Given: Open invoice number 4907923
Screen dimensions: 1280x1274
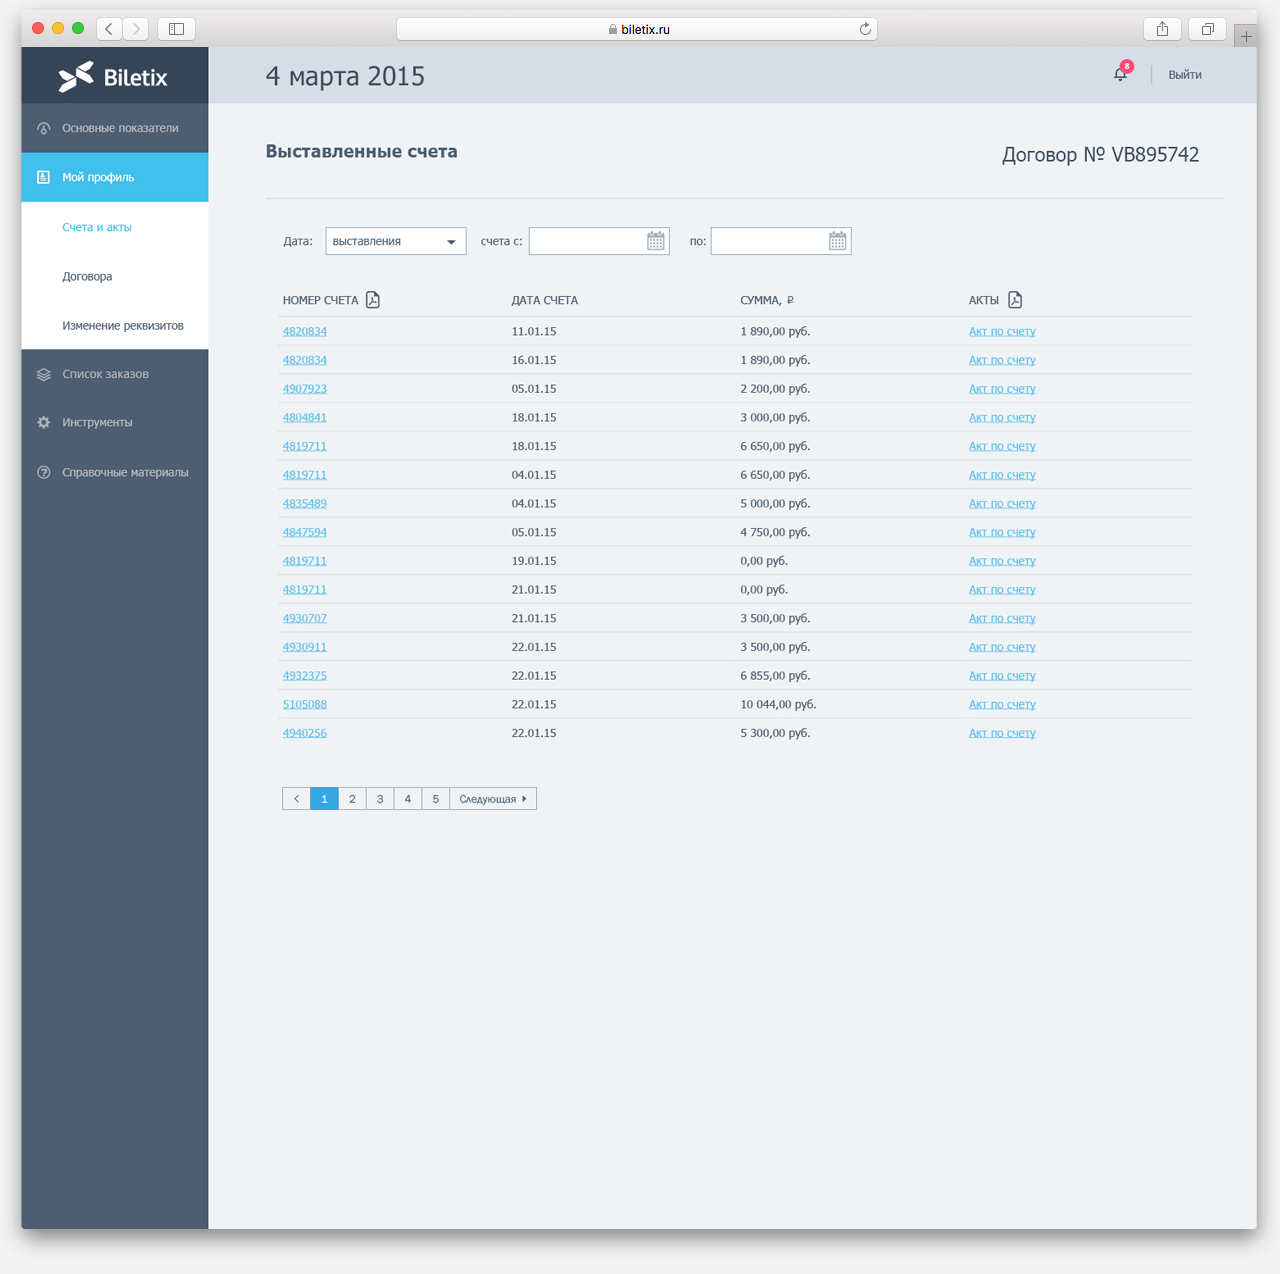Looking at the screenshot, I should pos(305,388).
